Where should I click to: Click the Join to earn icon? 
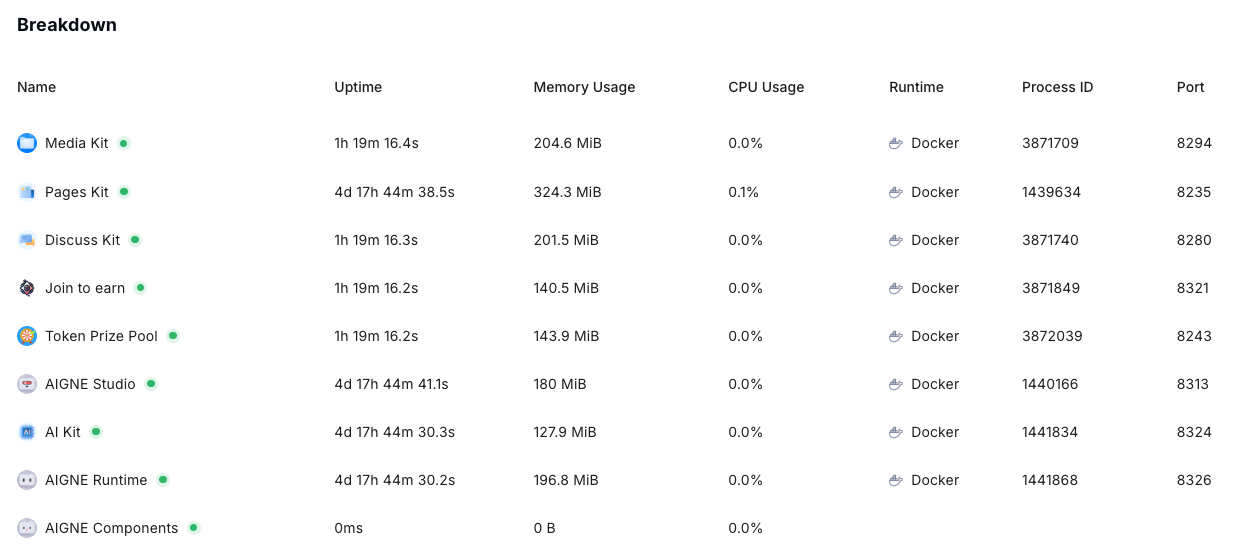click(x=27, y=288)
